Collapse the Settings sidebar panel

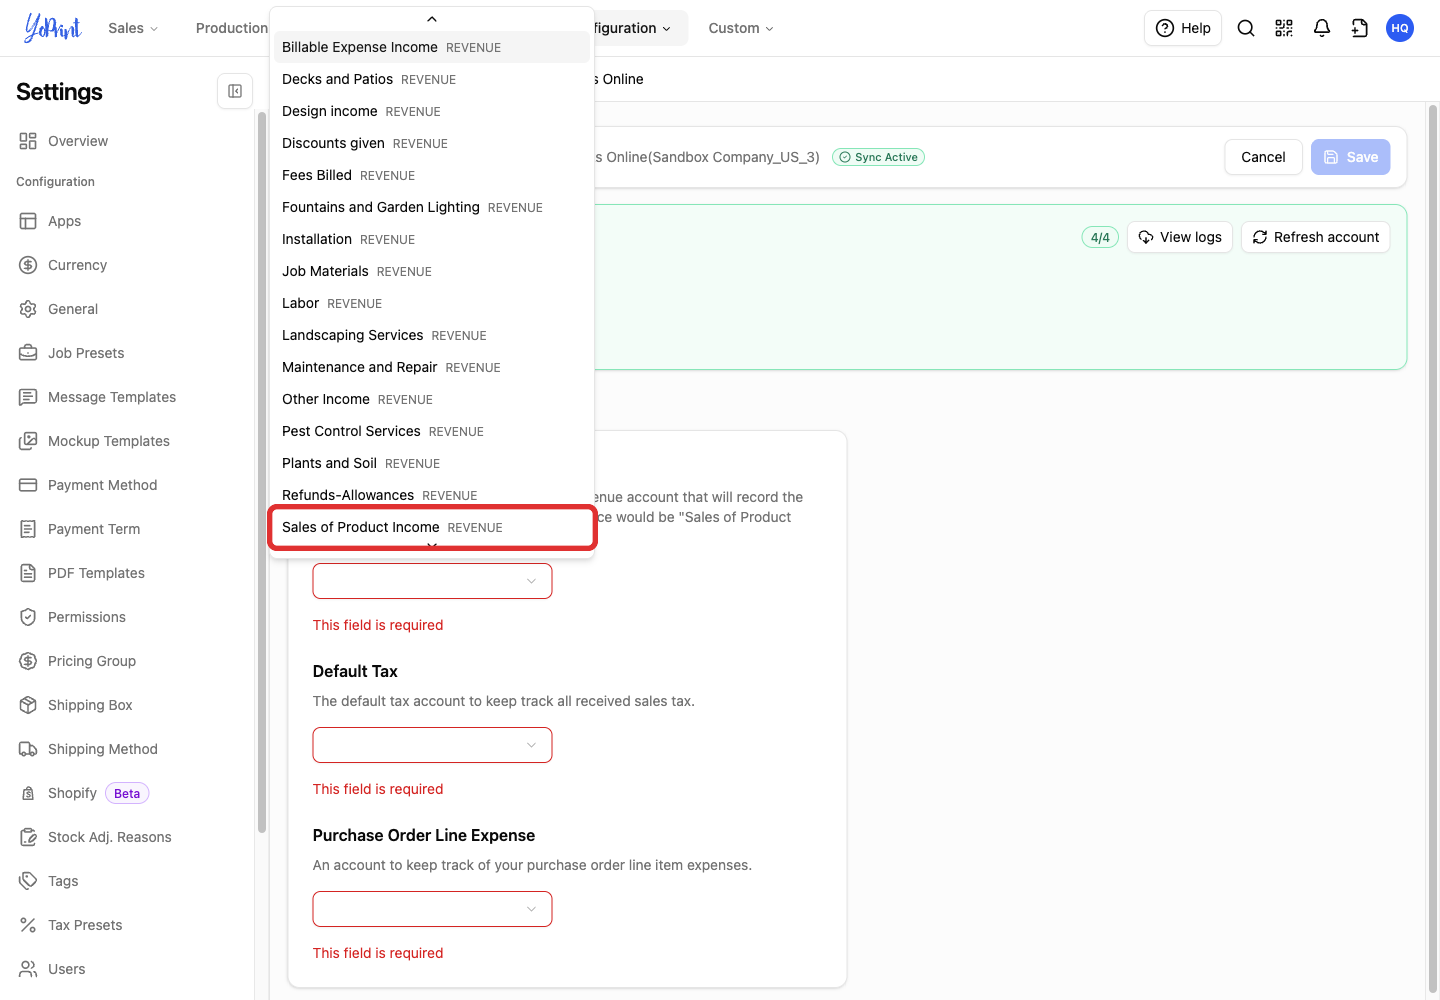(235, 91)
